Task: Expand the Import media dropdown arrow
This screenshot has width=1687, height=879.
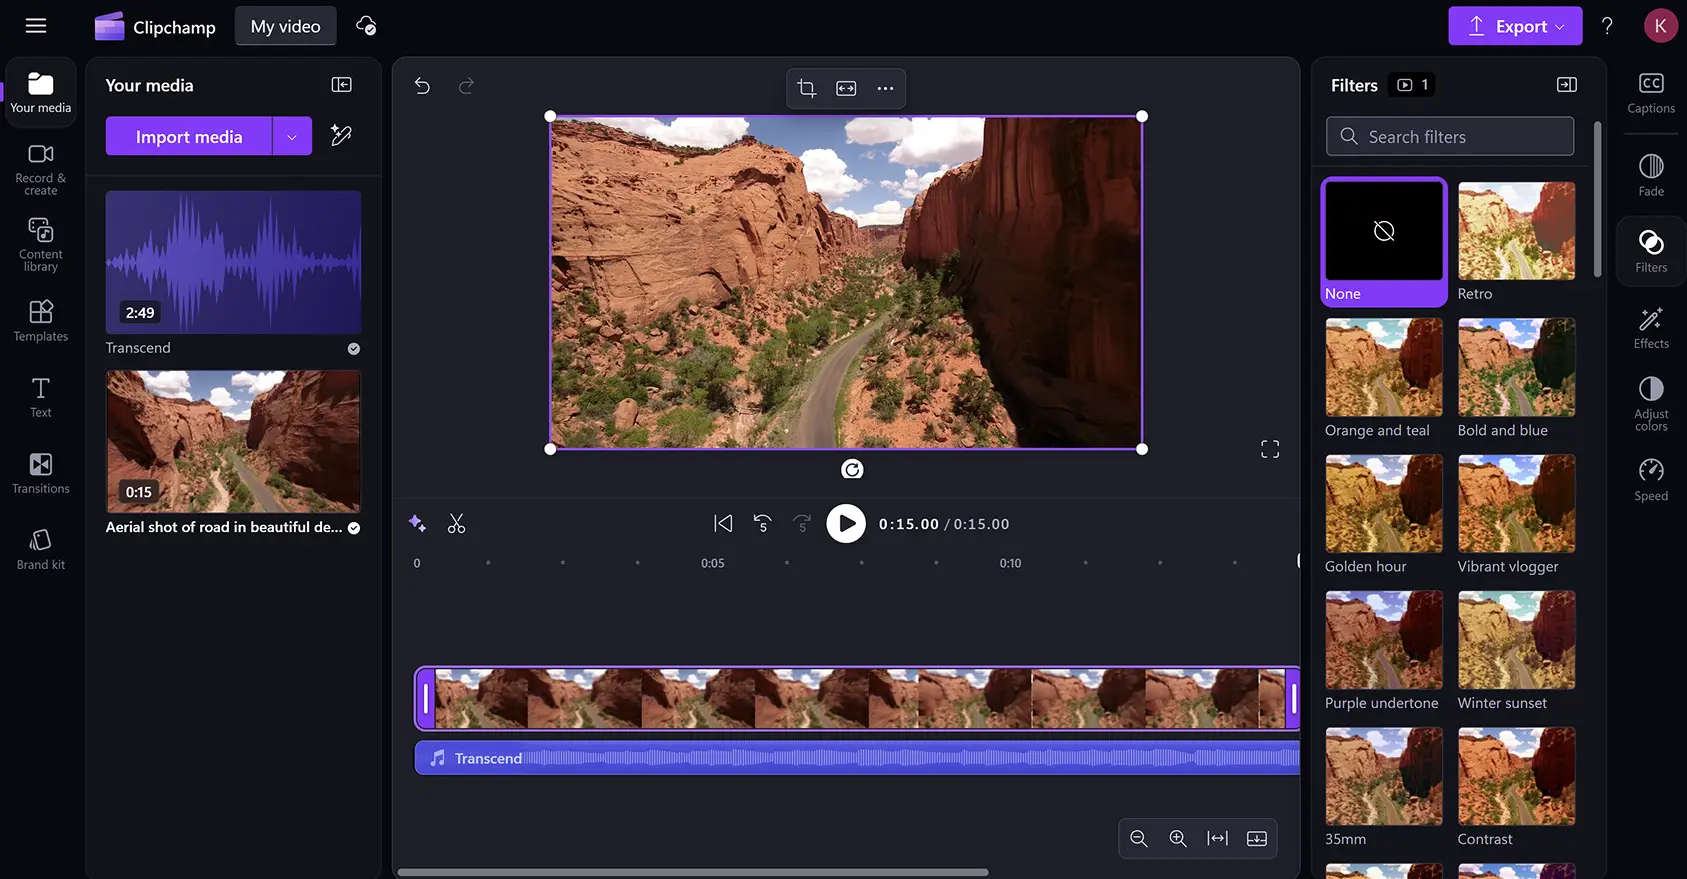Action: coord(292,136)
